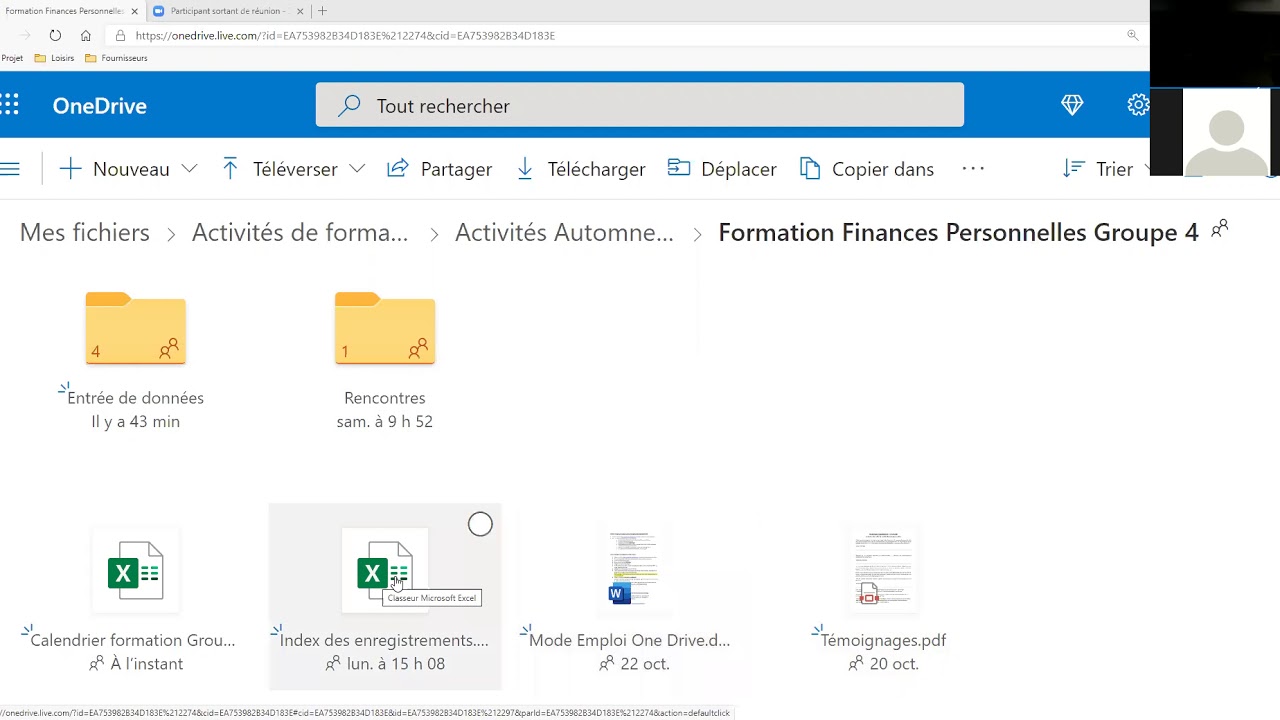The width and height of the screenshot is (1280, 720).
Task: Open the Rencontres folder icon
Action: (x=385, y=328)
